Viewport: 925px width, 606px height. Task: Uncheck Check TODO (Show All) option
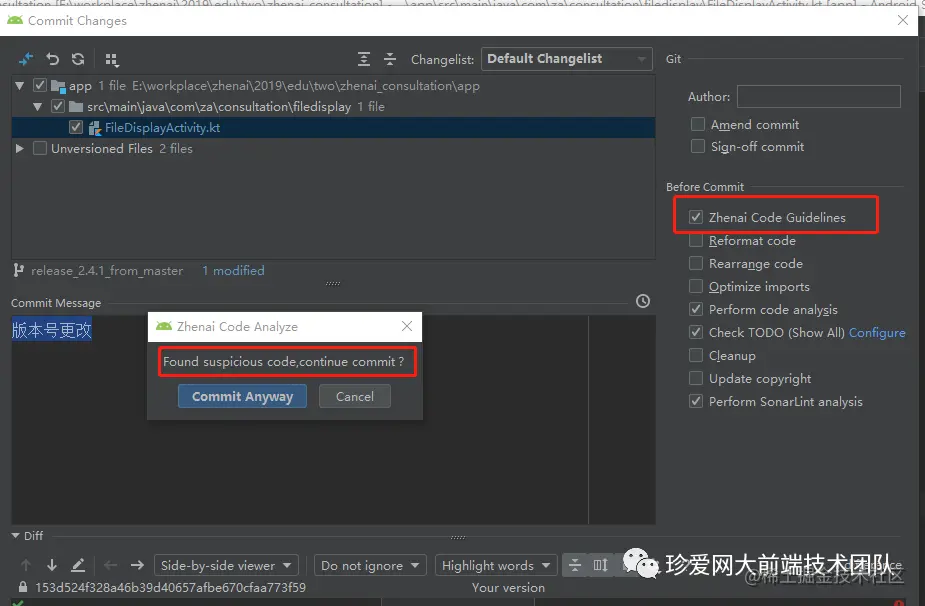[696, 332]
